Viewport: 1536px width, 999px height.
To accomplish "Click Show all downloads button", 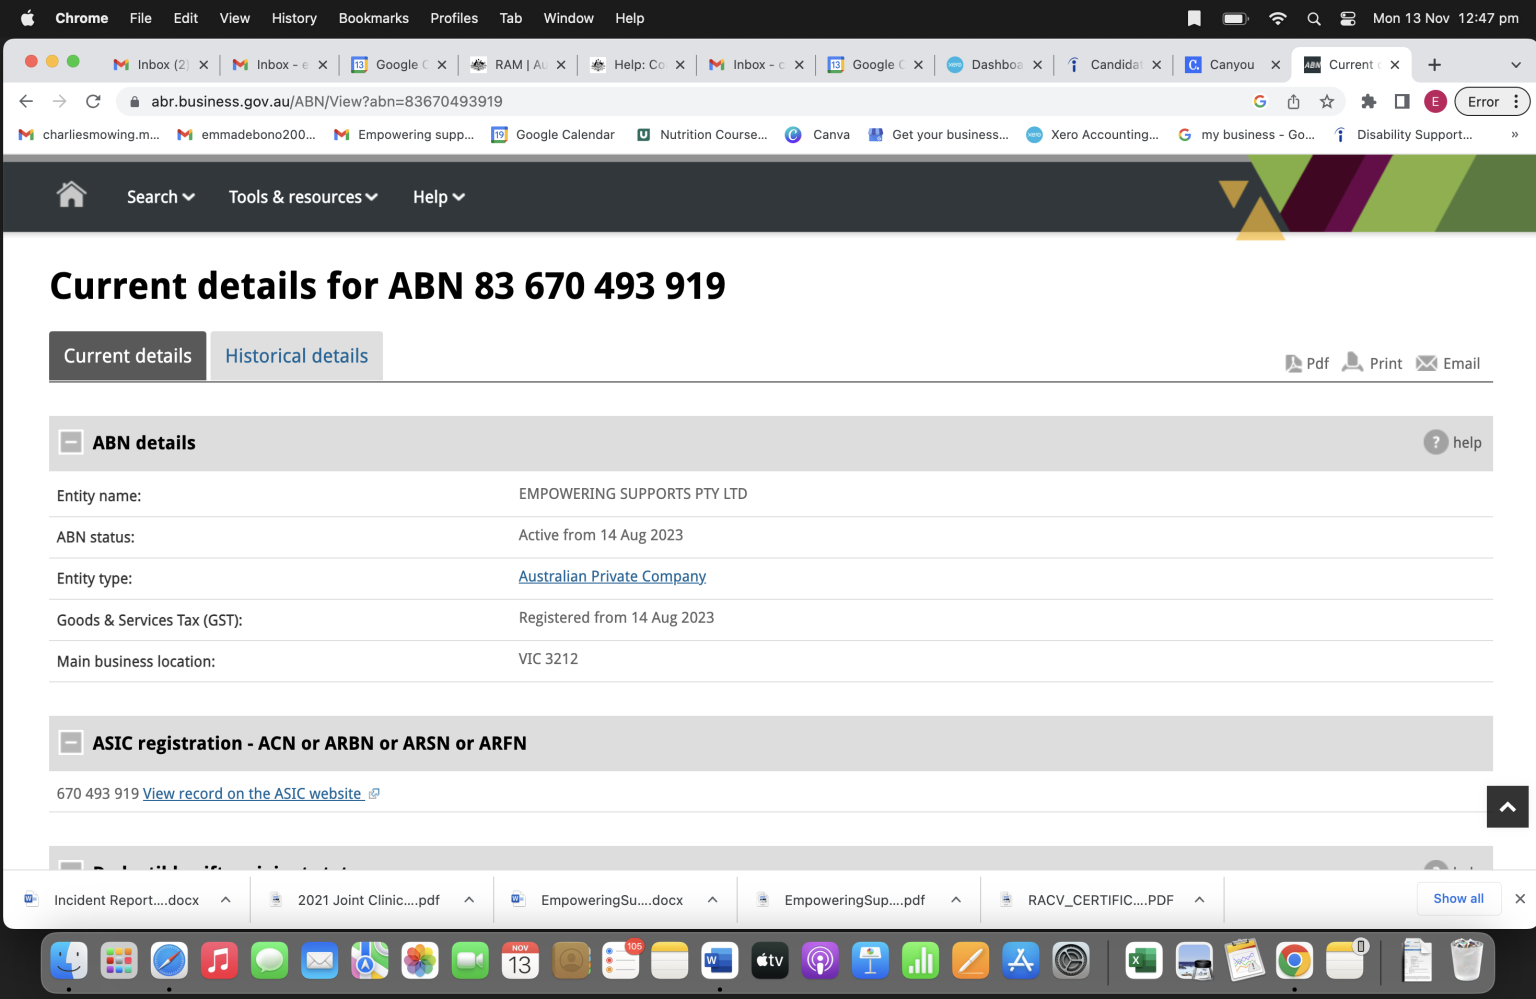I will pyautogui.click(x=1458, y=898).
